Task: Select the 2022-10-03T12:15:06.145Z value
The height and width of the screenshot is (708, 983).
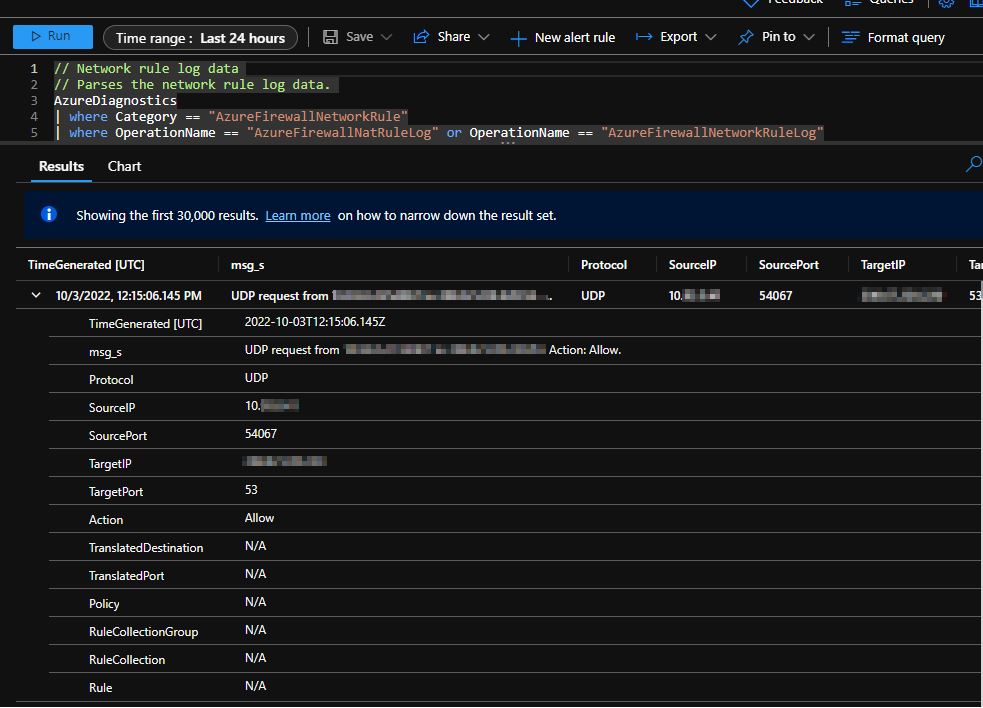Action: (315, 322)
